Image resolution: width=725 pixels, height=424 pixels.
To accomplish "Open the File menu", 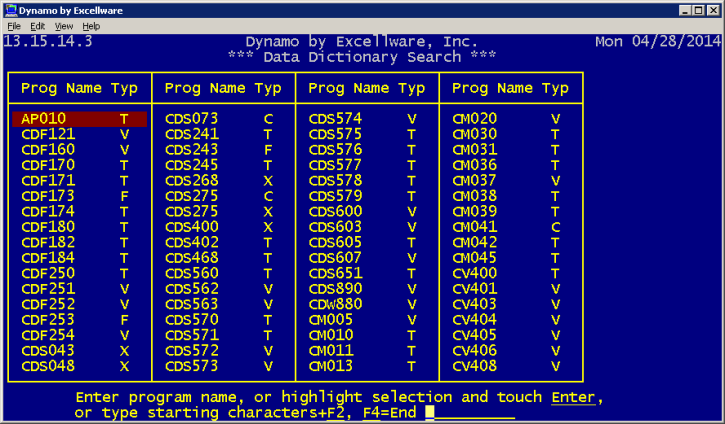I will (x=14, y=26).
